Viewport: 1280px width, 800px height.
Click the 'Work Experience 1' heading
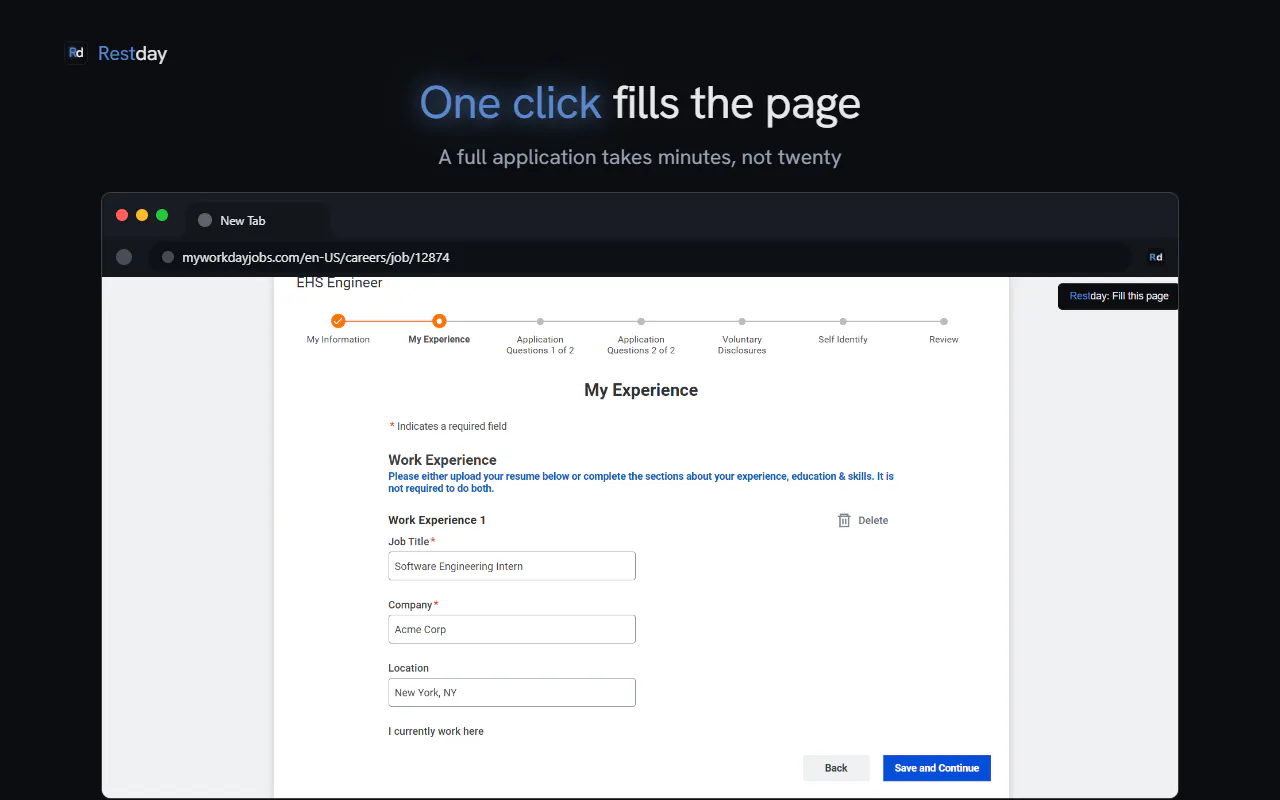click(437, 520)
